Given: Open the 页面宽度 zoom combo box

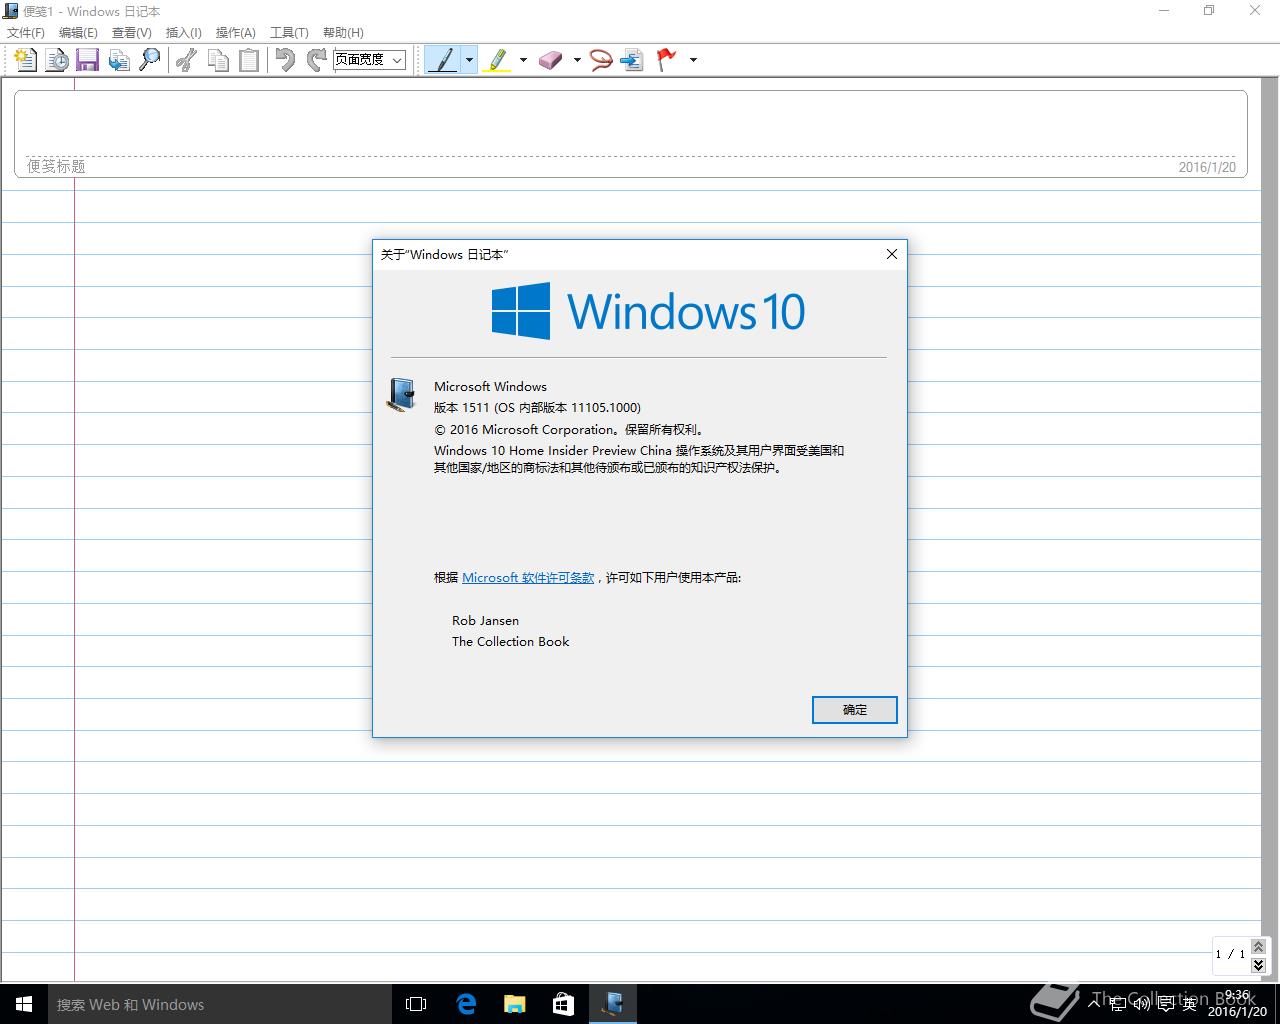Looking at the screenshot, I should coord(369,60).
